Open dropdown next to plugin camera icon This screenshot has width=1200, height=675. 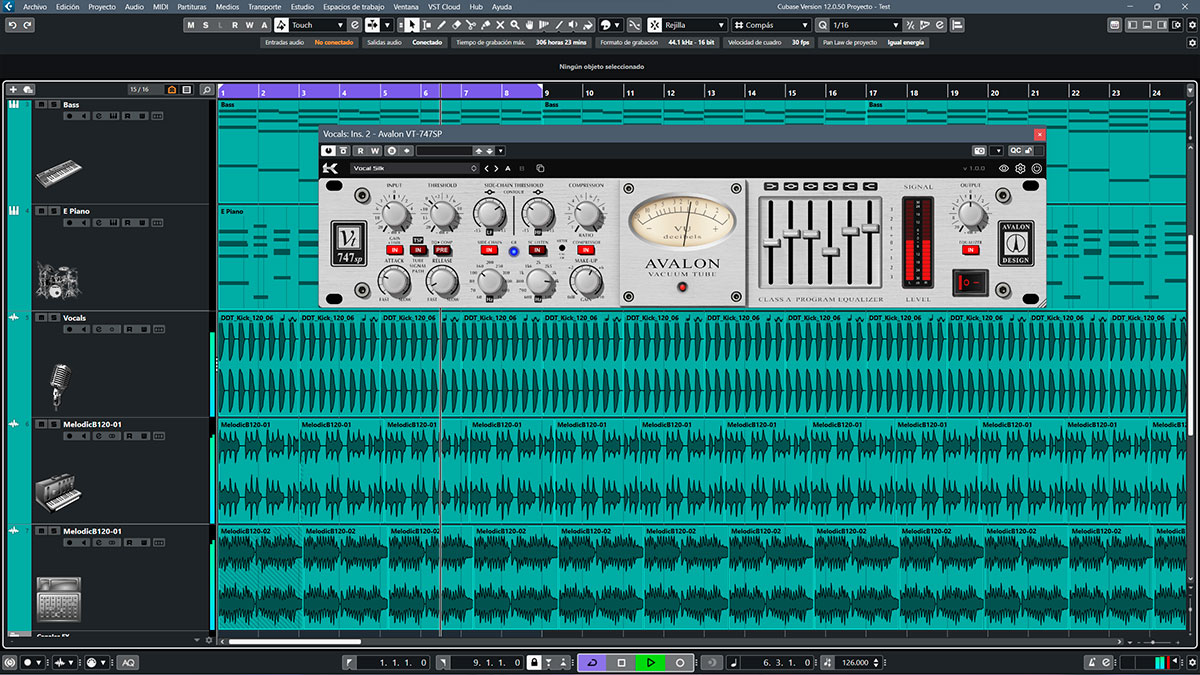(997, 150)
